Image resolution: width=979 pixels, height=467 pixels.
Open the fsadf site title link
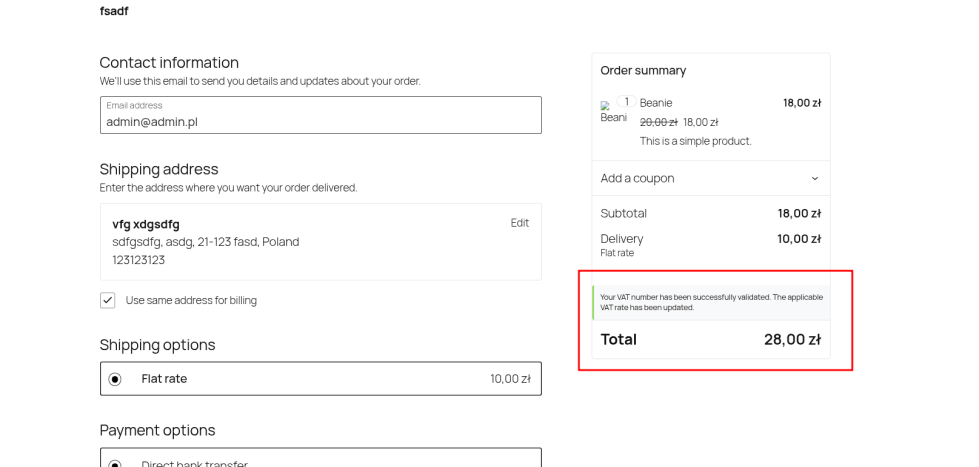114,11
